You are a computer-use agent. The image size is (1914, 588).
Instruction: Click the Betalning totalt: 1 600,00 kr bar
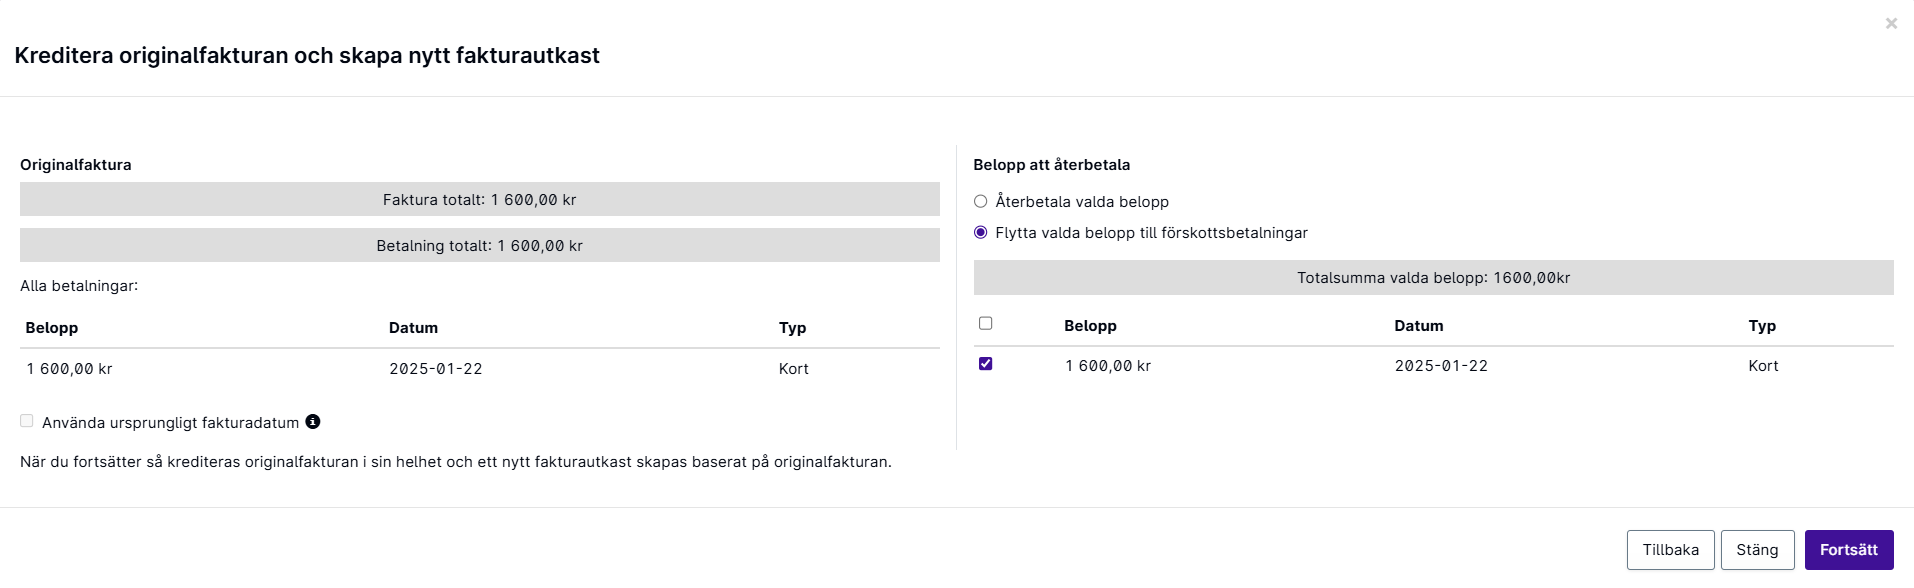[480, 245]
